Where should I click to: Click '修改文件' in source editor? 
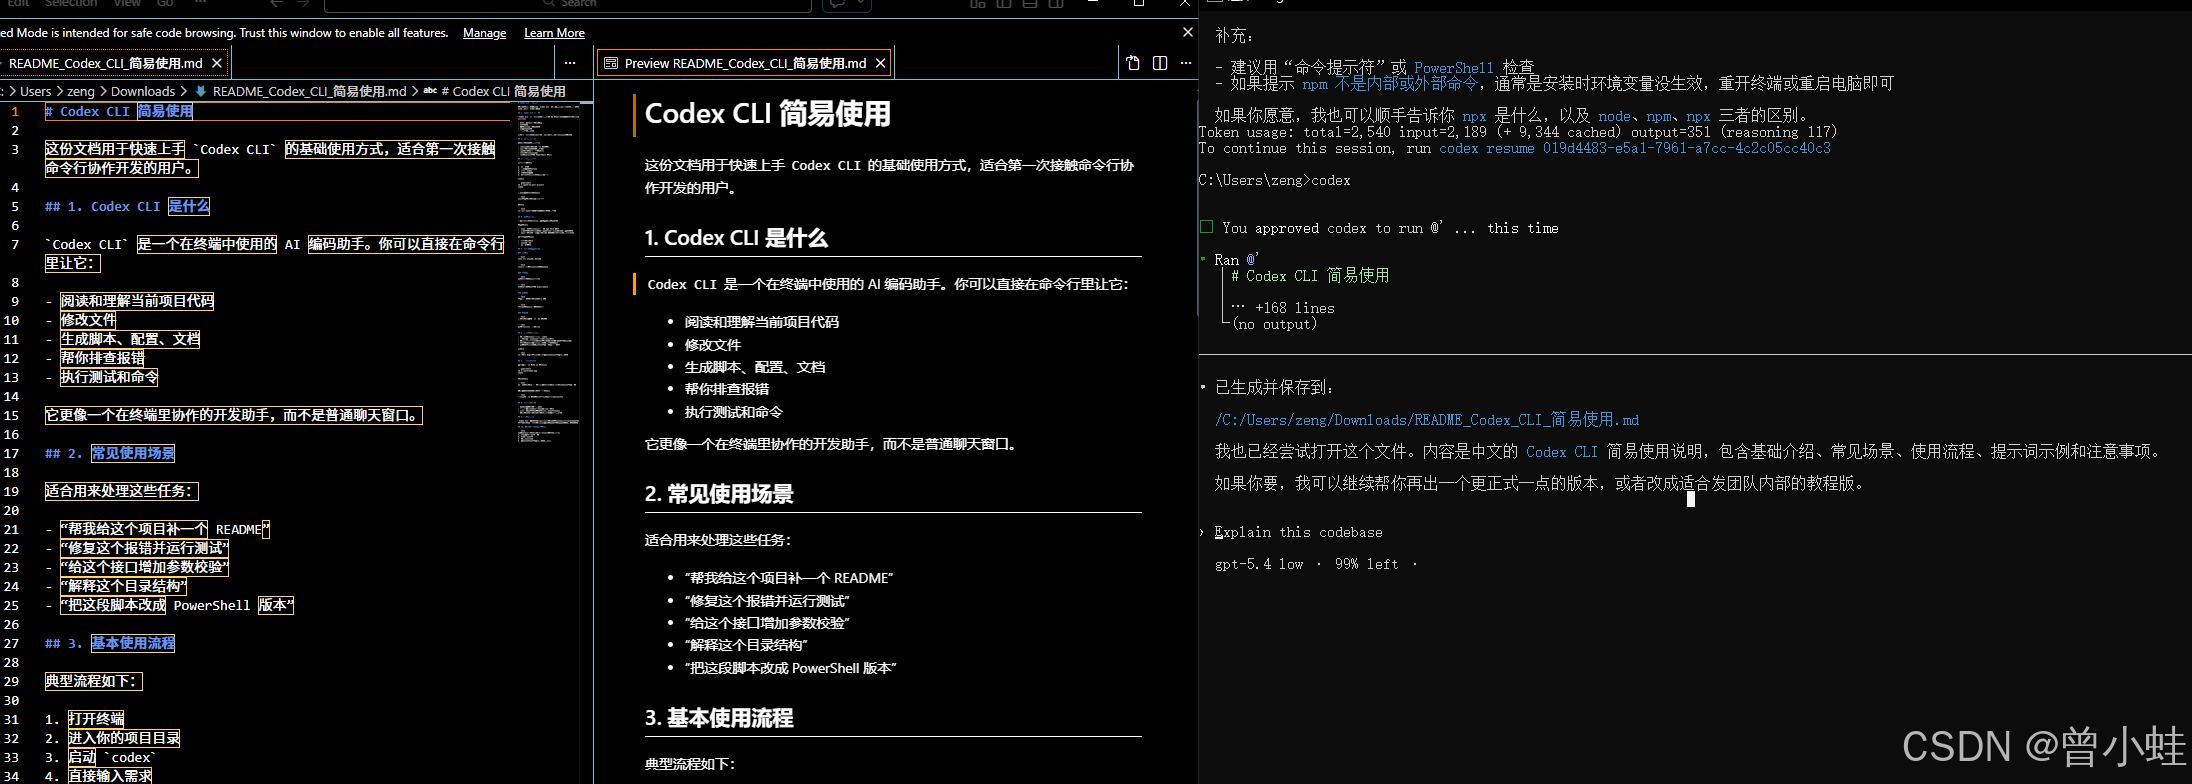(88, 320)
